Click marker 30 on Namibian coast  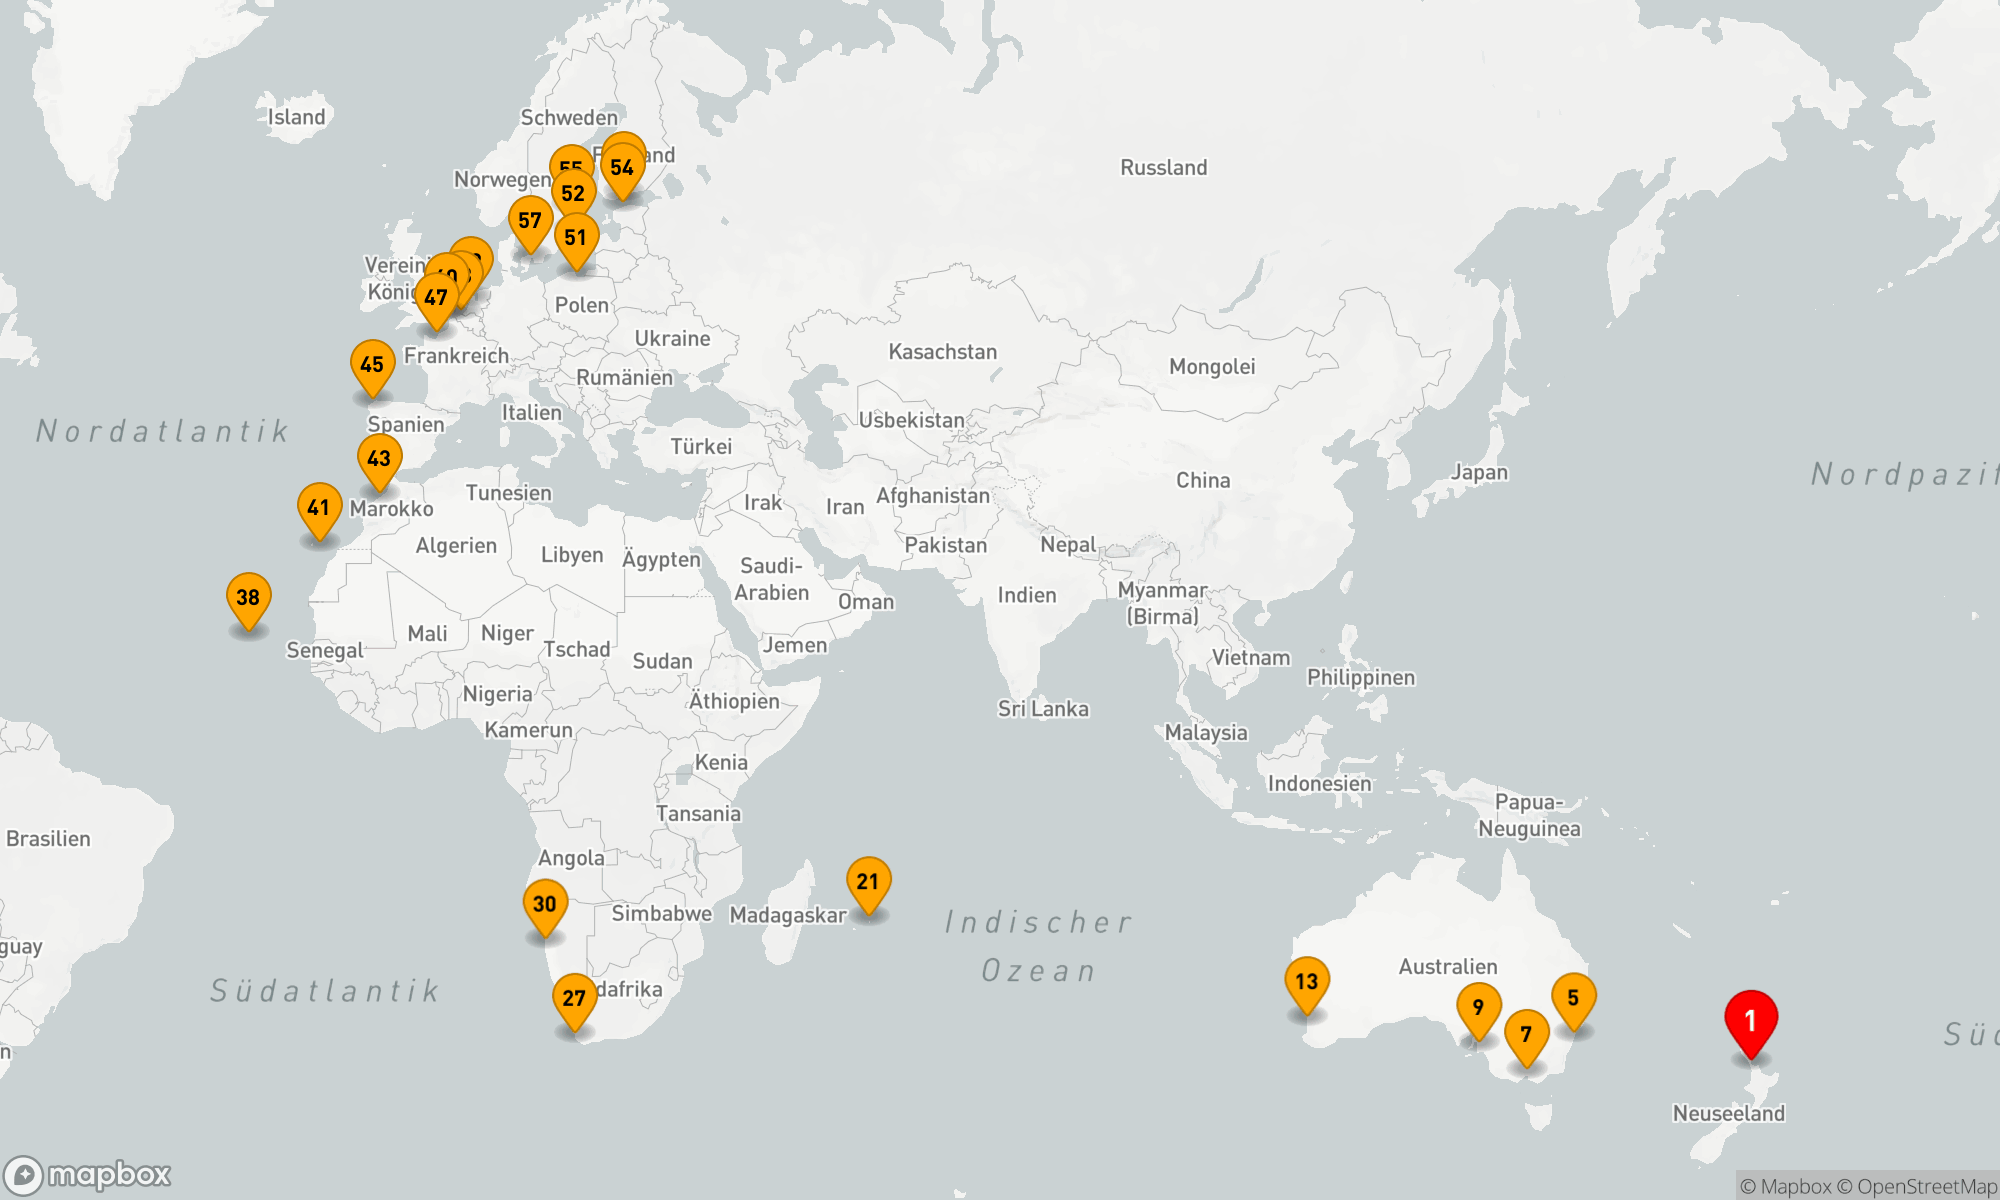pos(545,904)
